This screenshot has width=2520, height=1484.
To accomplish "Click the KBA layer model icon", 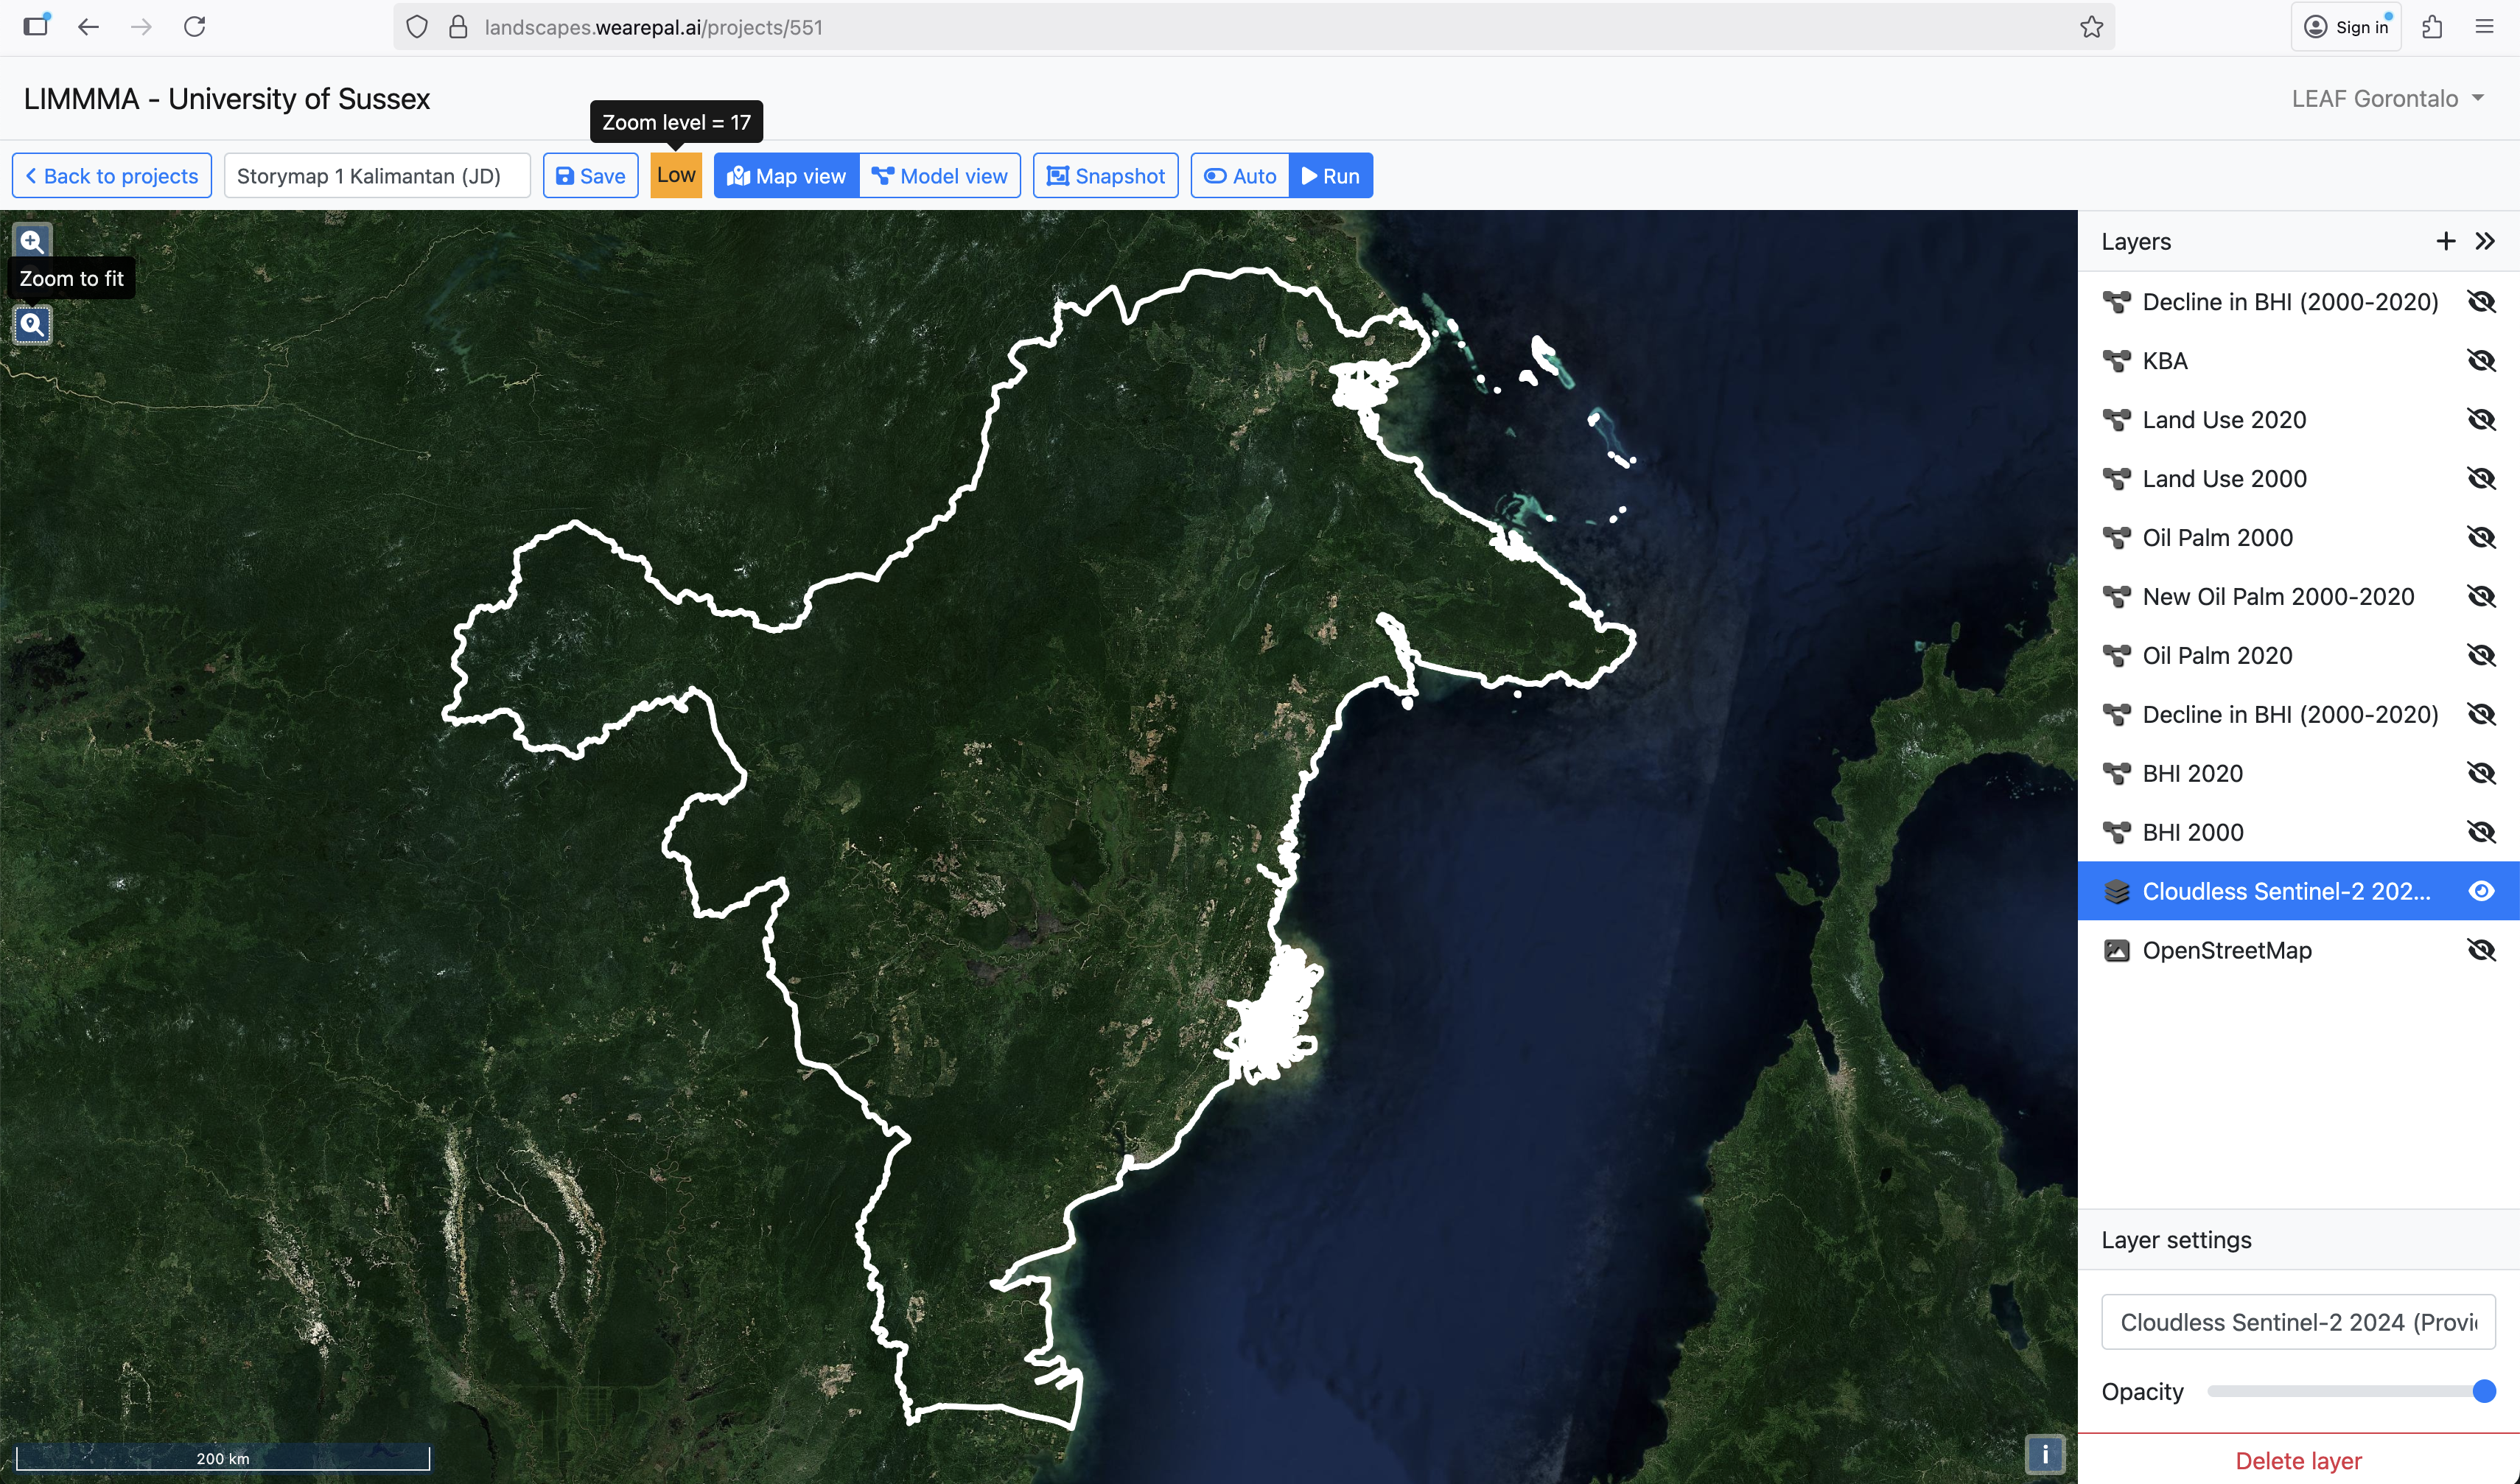I will 2116,361.
